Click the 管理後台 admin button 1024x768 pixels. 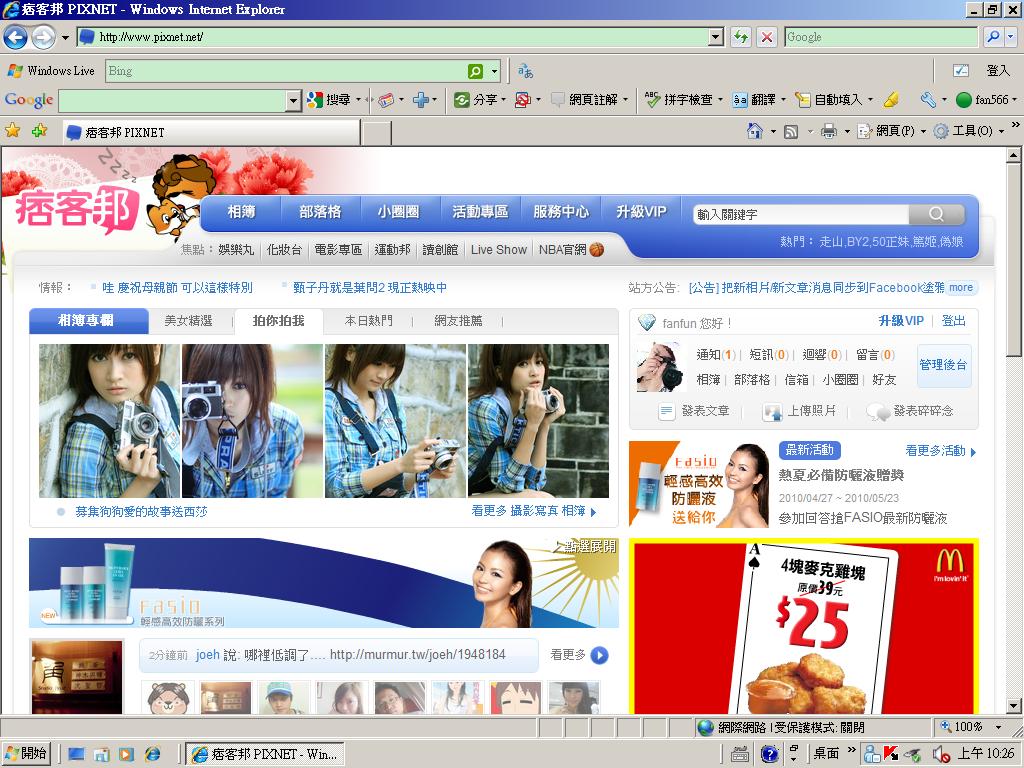point(943,365)
